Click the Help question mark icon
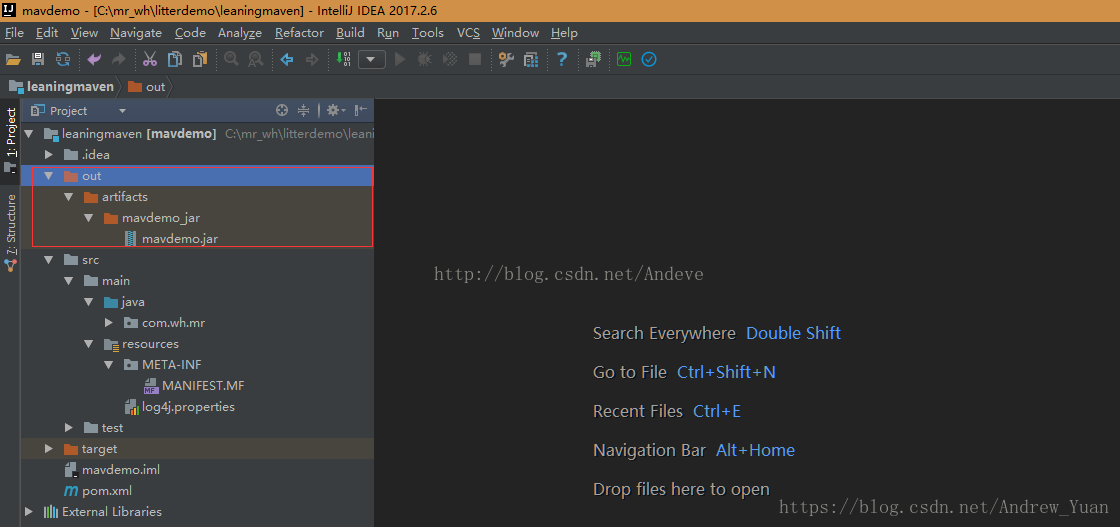Viewport: 1120px width, 527px height. (x=562, y=59)
